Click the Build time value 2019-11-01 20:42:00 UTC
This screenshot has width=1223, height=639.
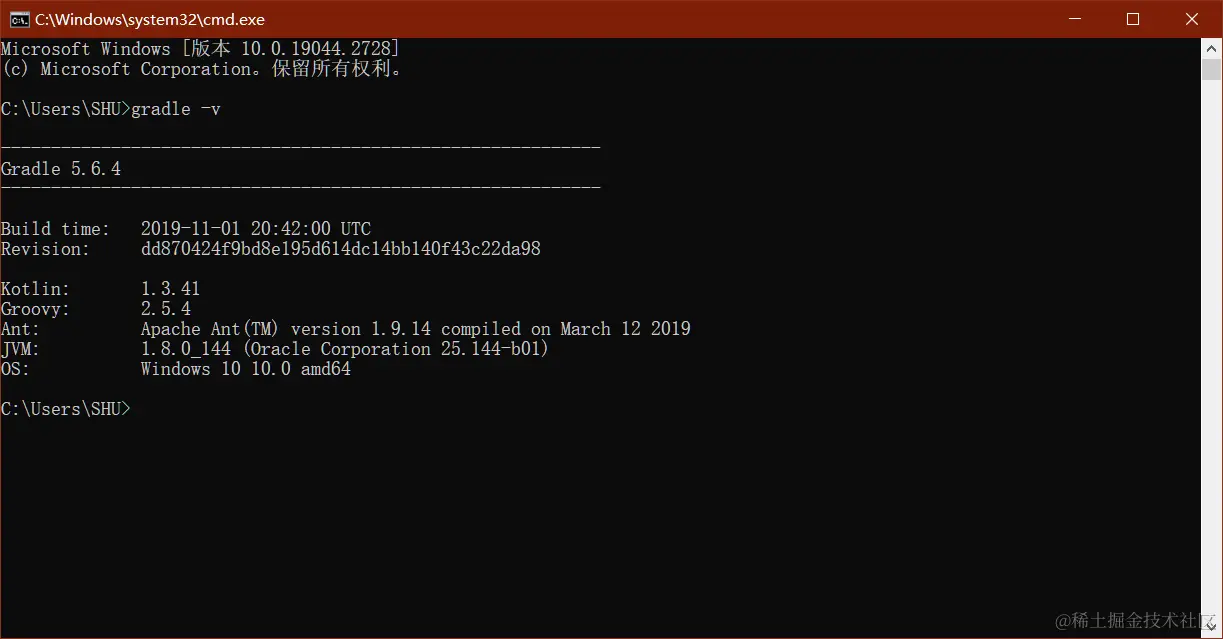pos(256,229)
